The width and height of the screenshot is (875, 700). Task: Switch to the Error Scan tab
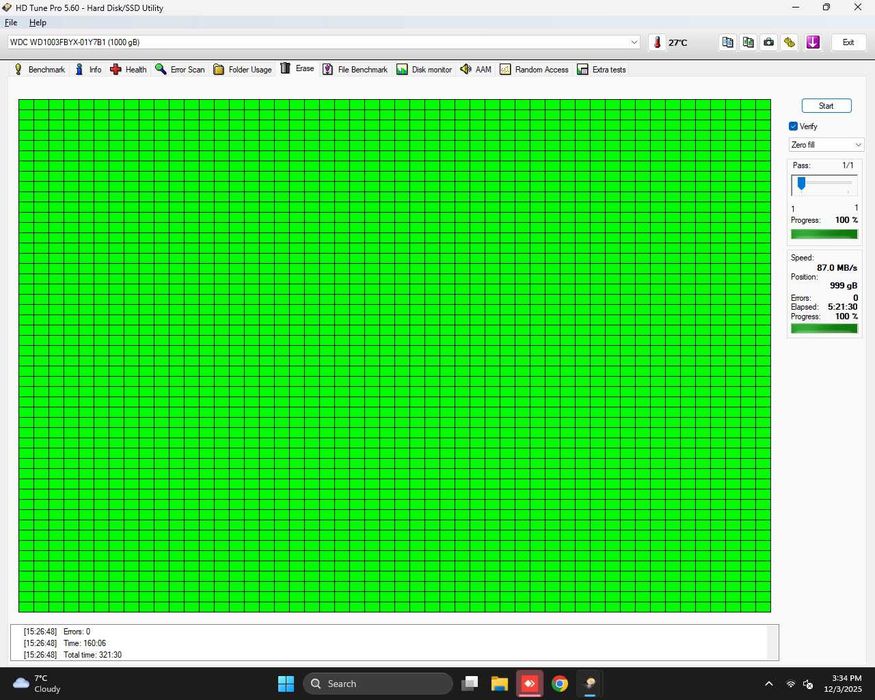pyautogui.click(x=180, y=69)
